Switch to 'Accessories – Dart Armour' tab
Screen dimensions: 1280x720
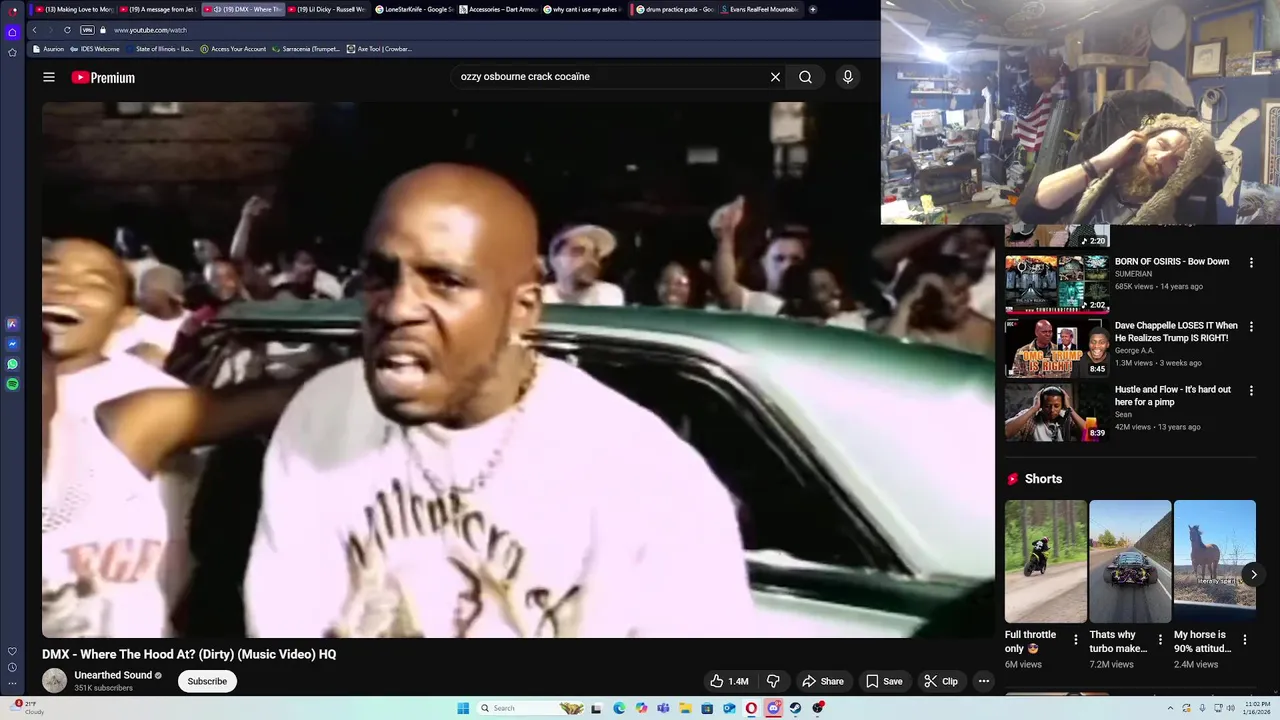497,9
